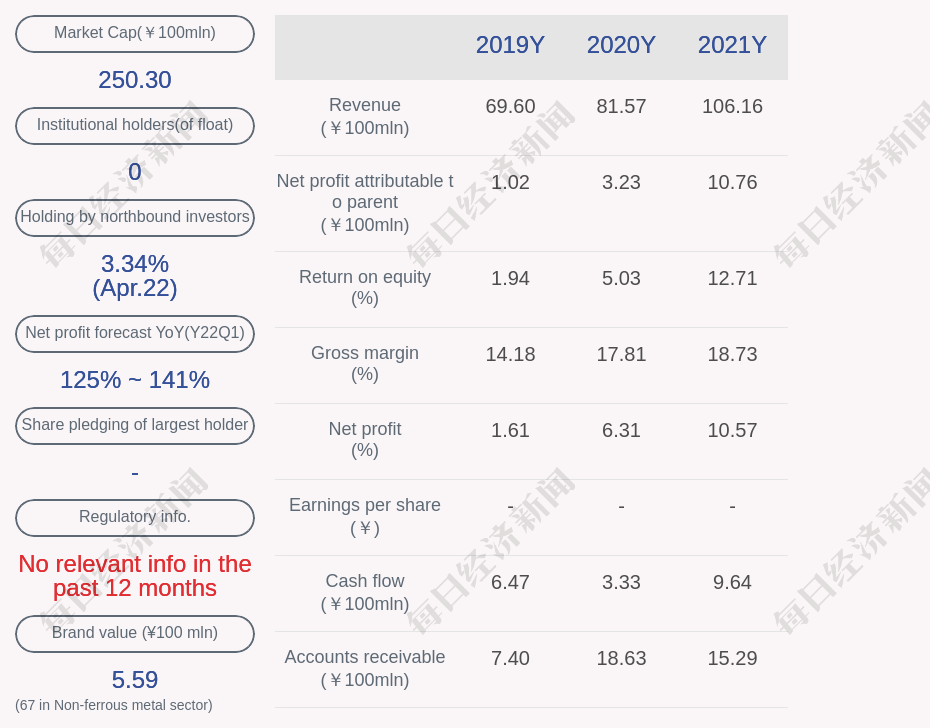
Task: Open the Brand value (¥100 mln) pill
Action: click(134, 633)
